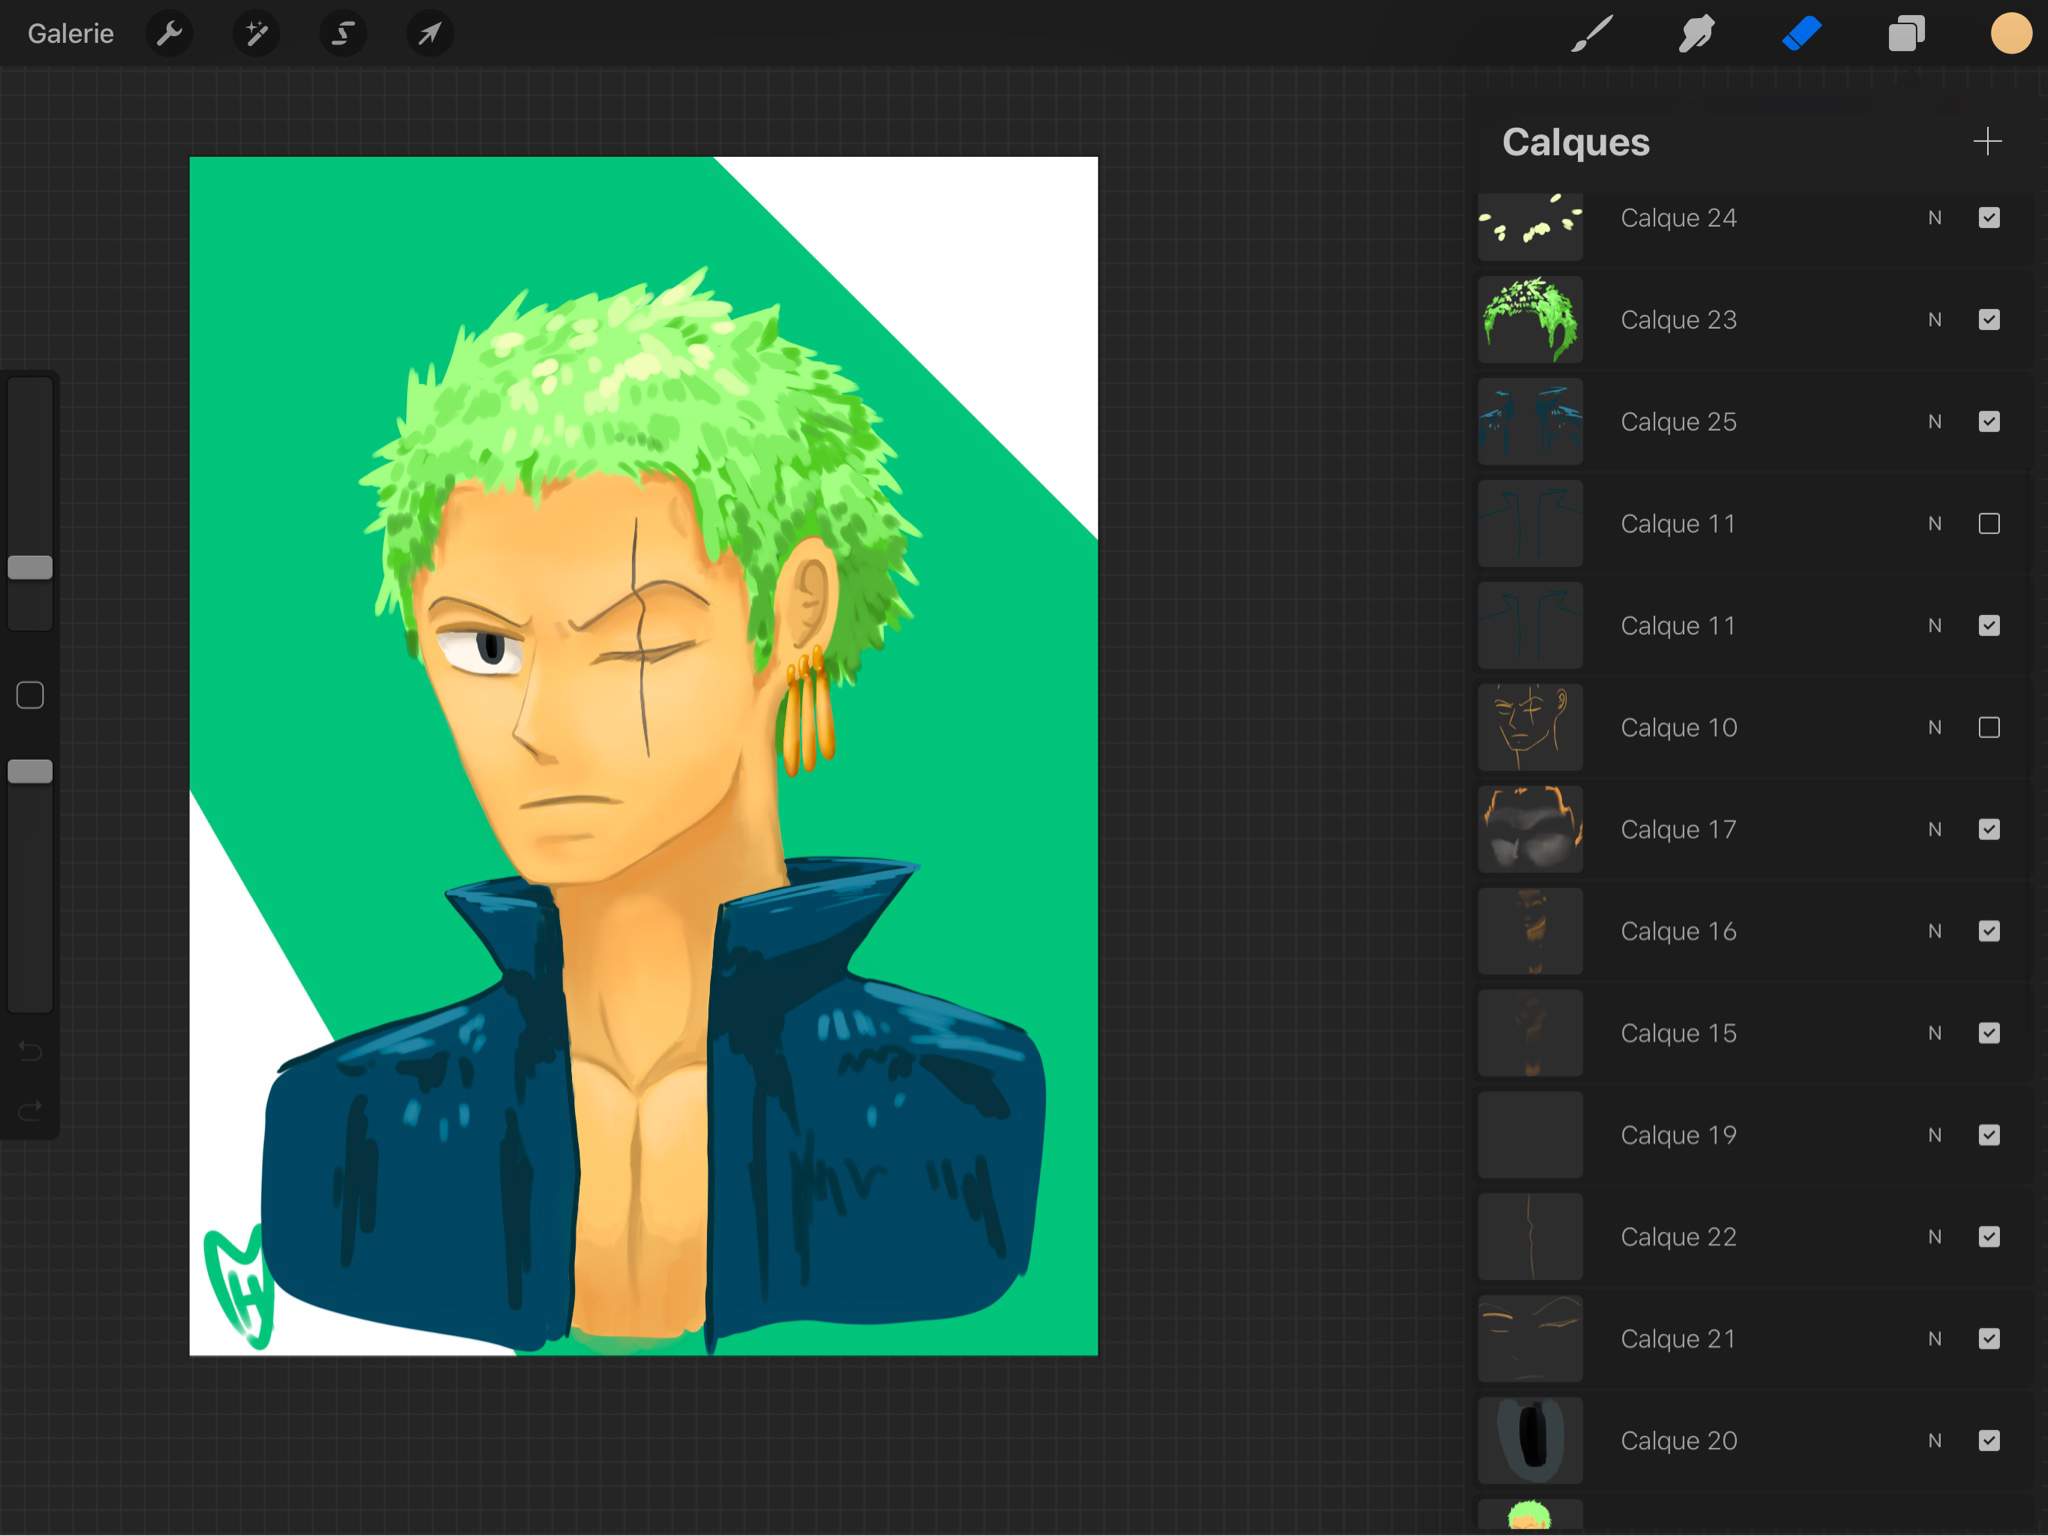Viewport: 2048px width, 1536px height.
Task: Select layer name Calque 22
Action: [x=1678, y=1238]
